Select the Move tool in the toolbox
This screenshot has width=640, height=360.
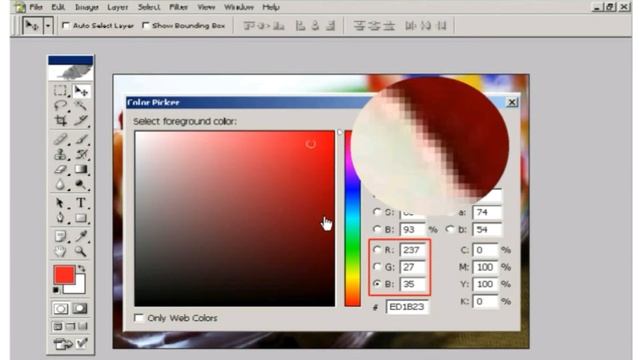coord(81,90)
